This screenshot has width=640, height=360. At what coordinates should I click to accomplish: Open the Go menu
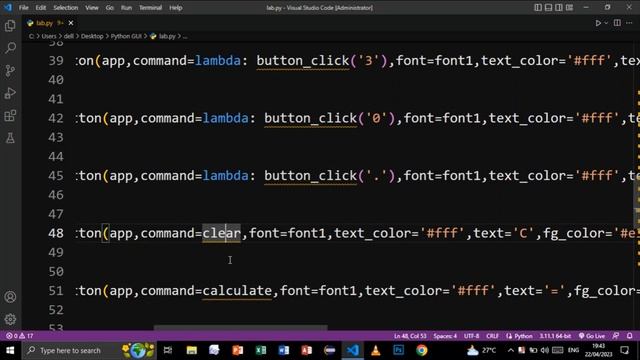click(x=109, y=8)
